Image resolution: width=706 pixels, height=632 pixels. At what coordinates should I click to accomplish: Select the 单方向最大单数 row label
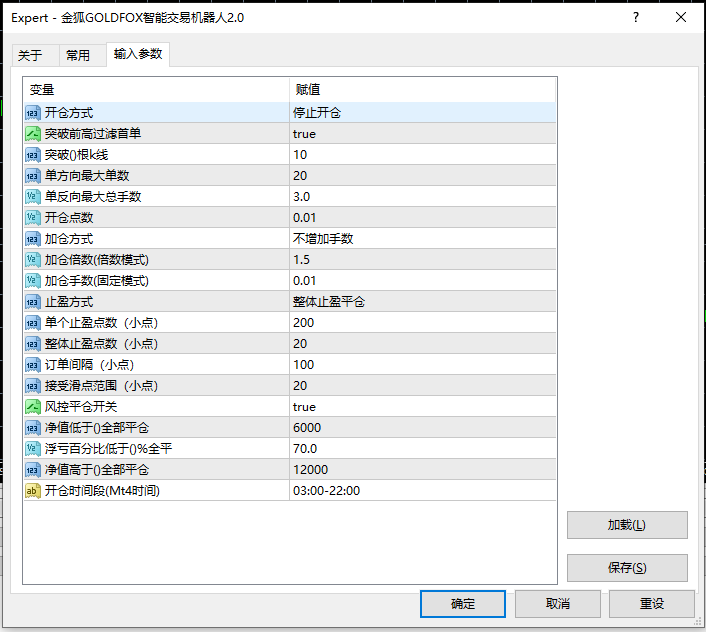pos(87,176)
